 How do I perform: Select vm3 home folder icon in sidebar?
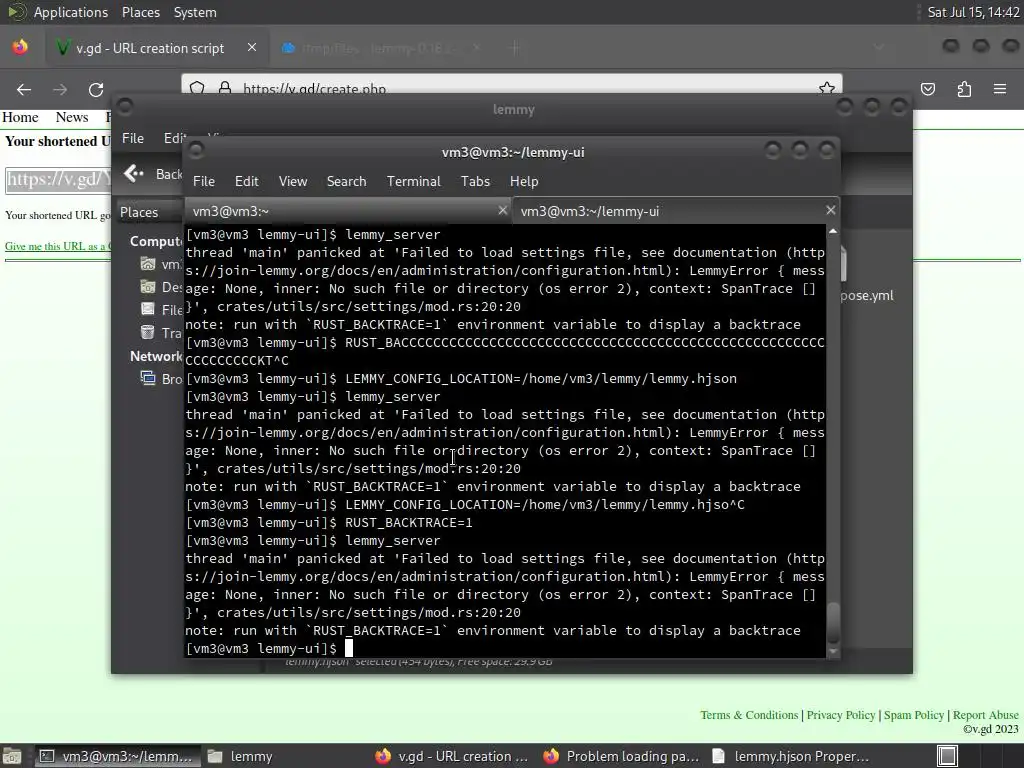pyautogui.click(x=148, y=264)
